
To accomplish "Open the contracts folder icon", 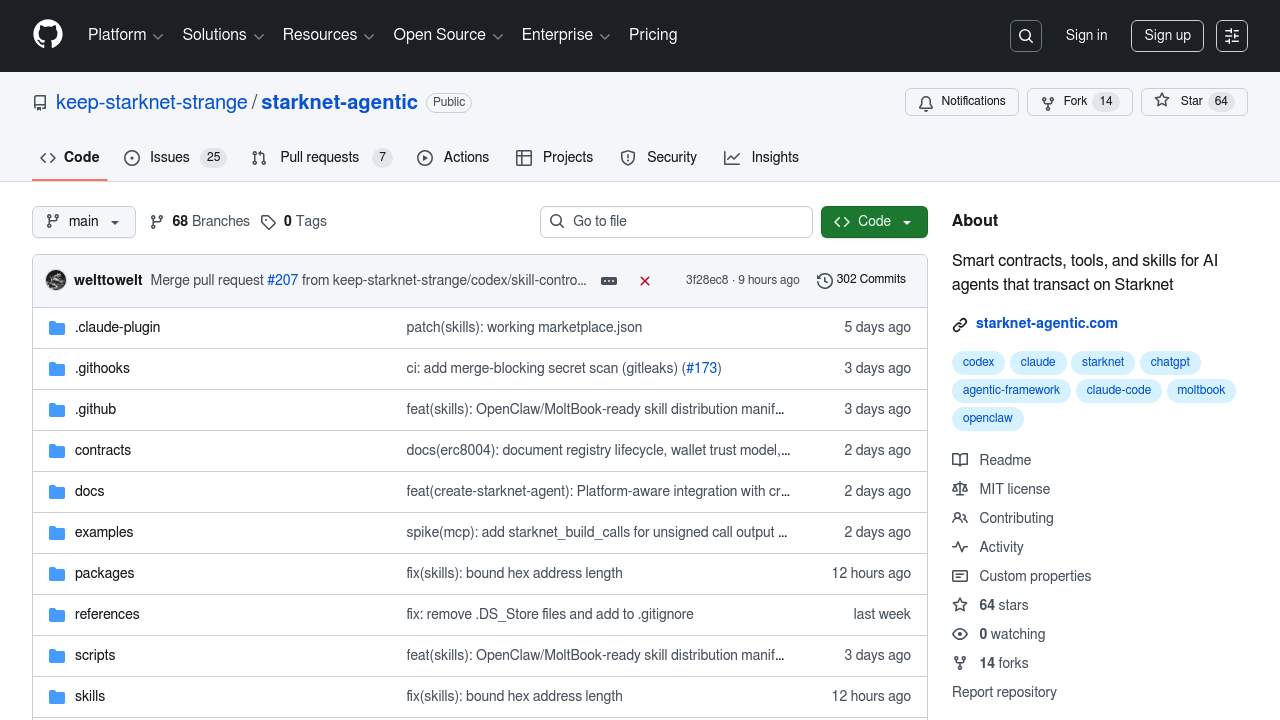I will (57, 451).
